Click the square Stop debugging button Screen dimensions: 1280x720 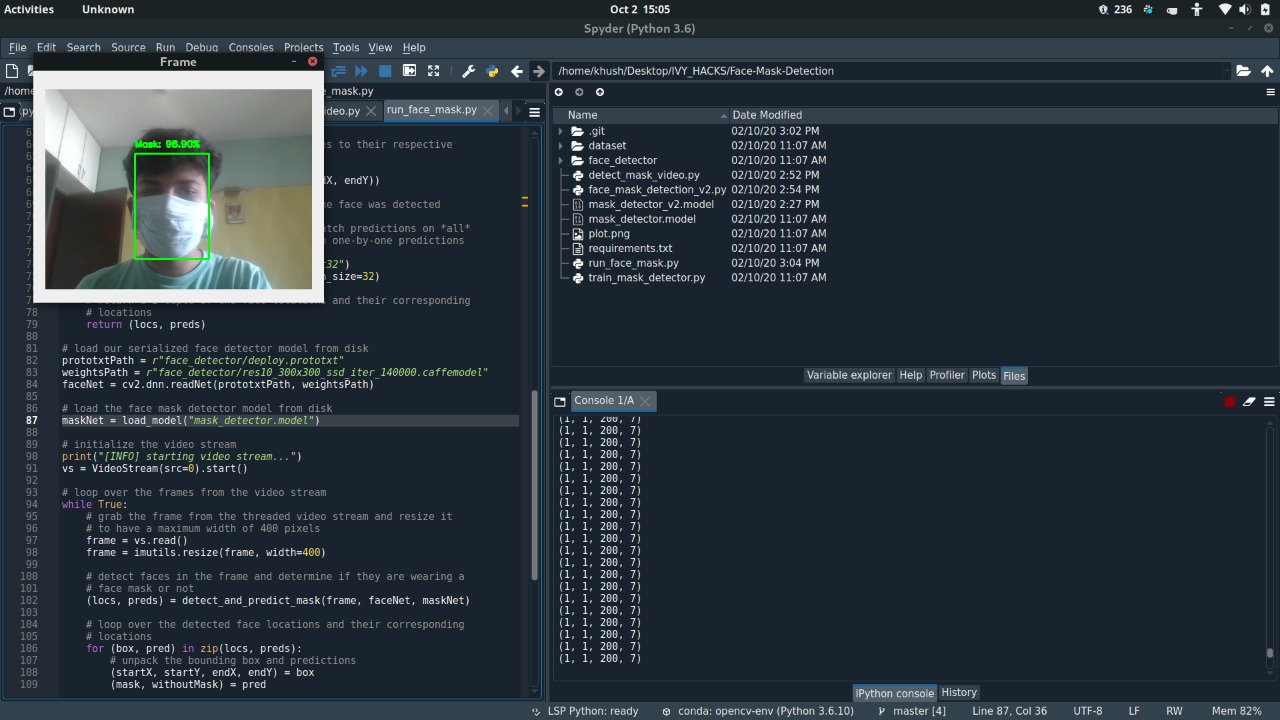click(385, 71)
